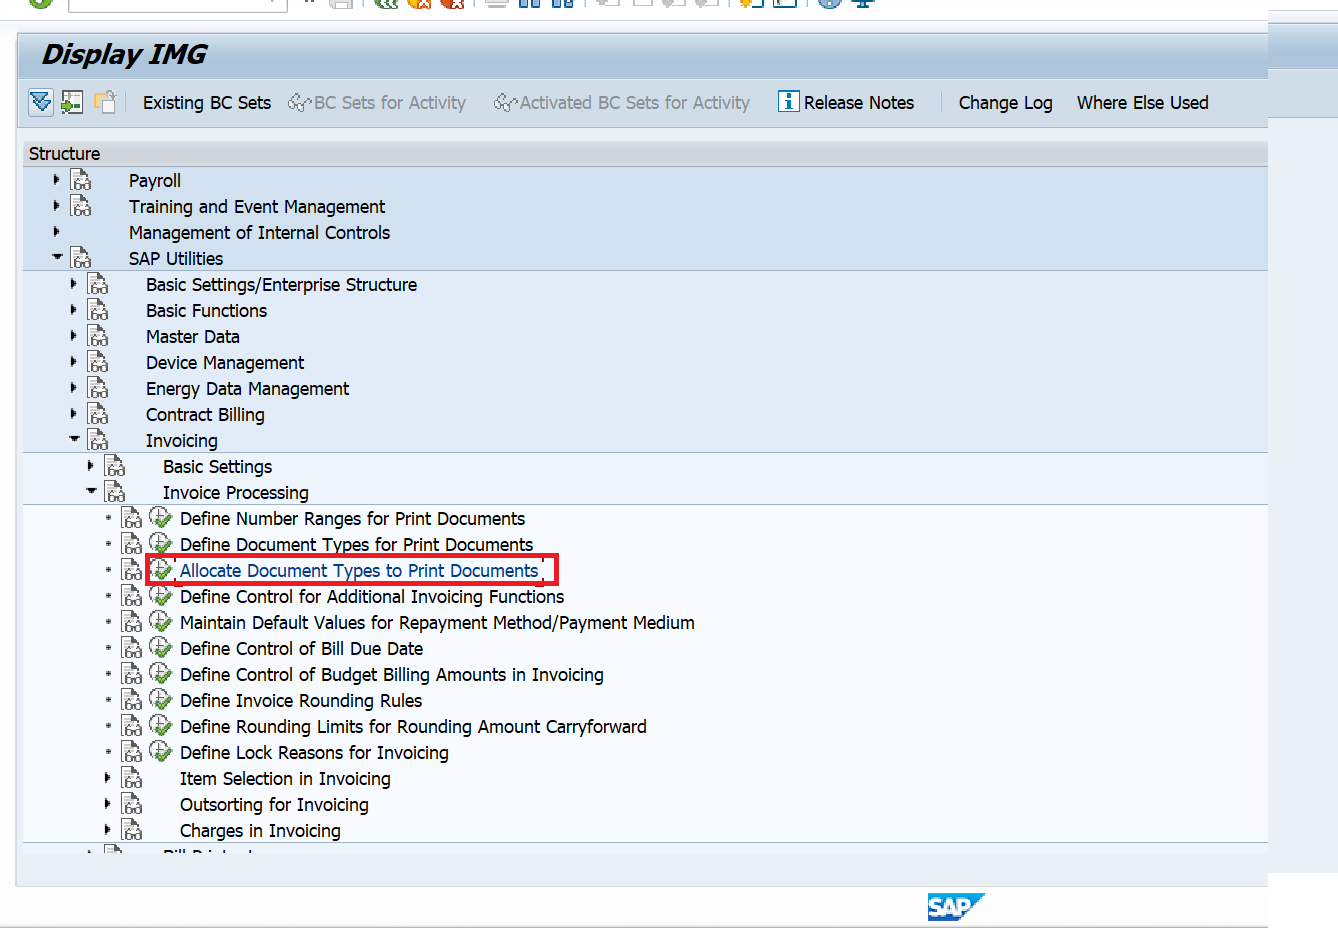The width and height of the screenshot is (1338, 928).
Task: Open documentation icon for Training and Event Management
Action: pyautogui.click(x=81, y=206)
